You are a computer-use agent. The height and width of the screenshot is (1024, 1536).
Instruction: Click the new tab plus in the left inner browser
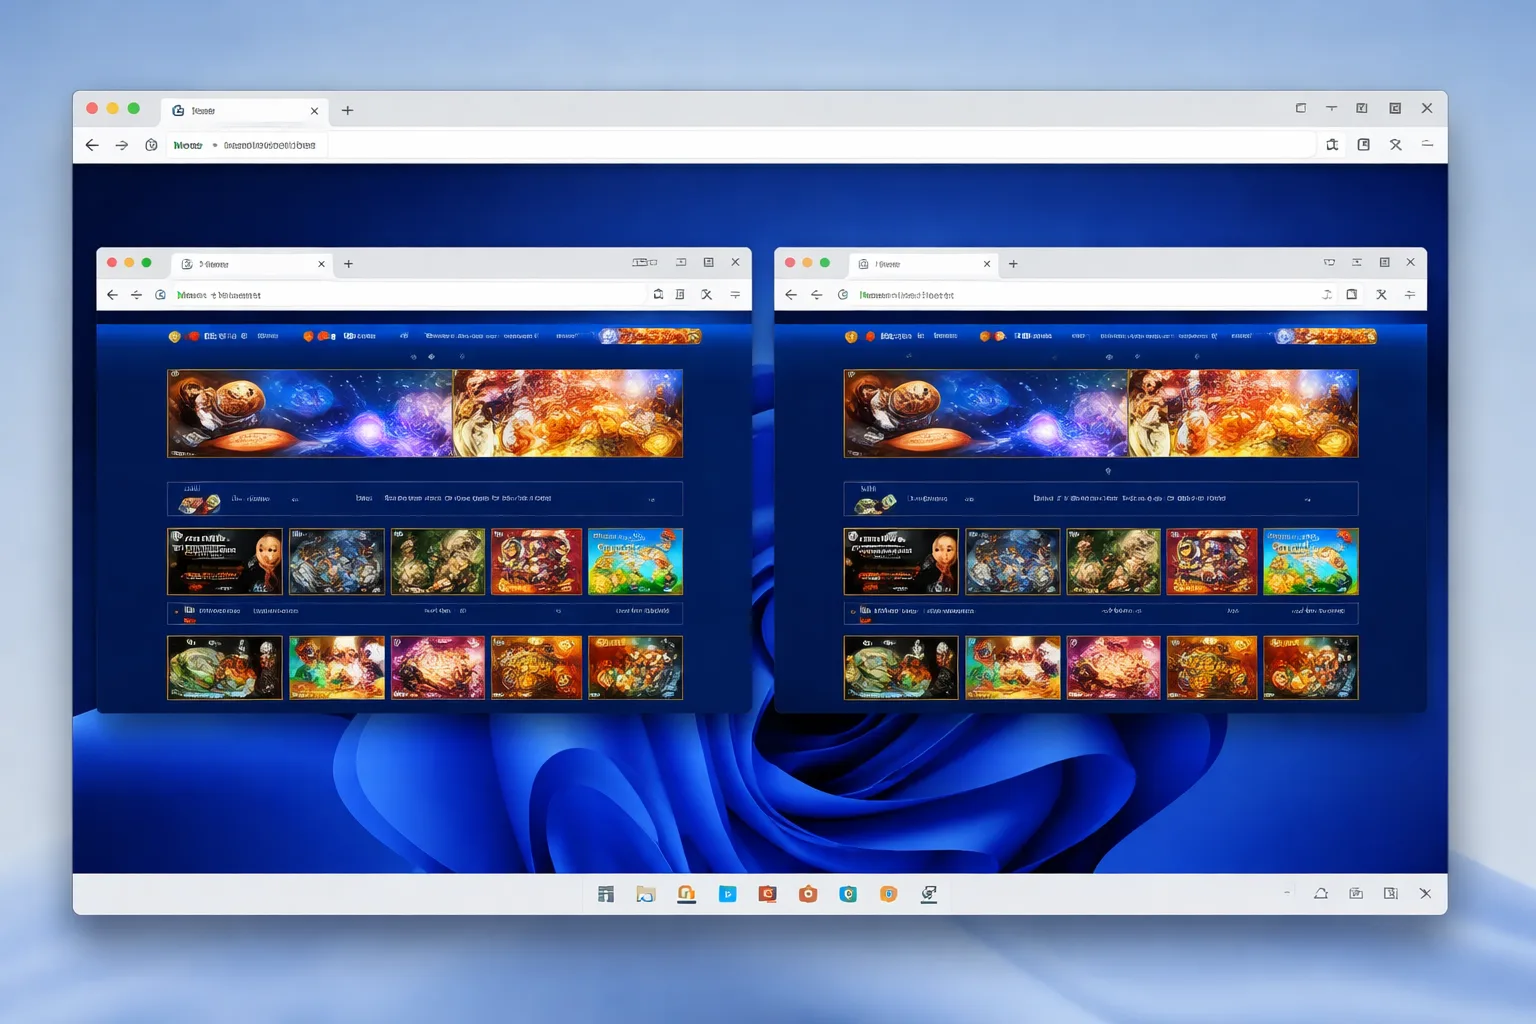[x=349, y=264]
